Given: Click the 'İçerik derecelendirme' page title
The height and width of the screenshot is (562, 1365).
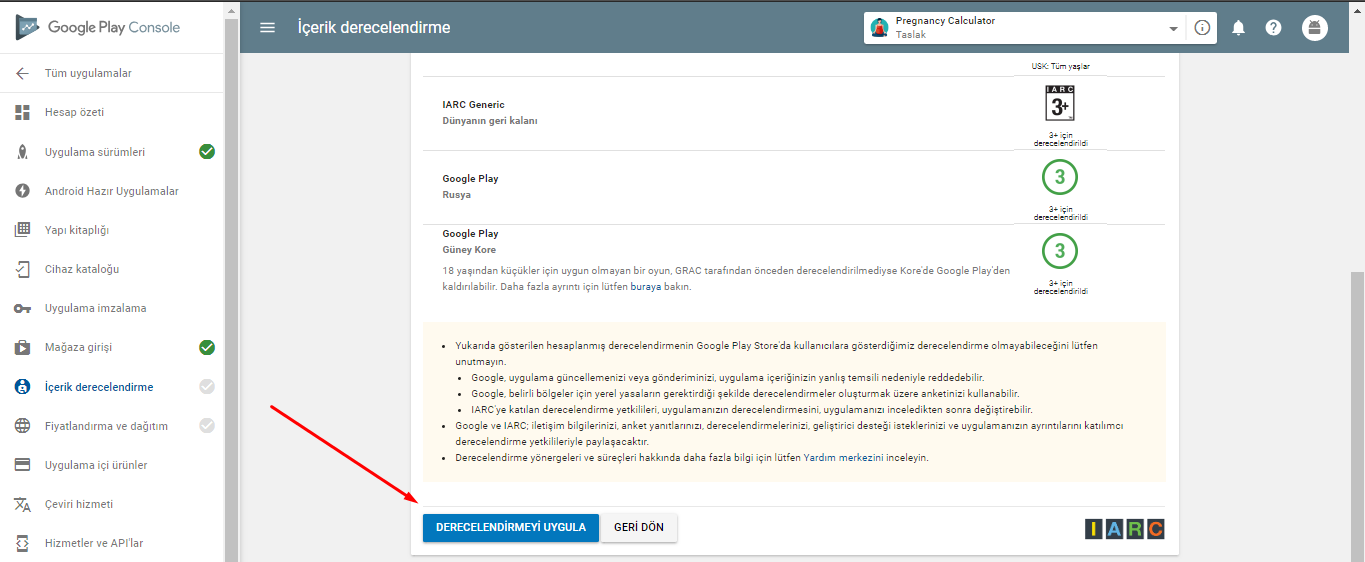Looking at the screenshot, I should (x=374, y=27).
